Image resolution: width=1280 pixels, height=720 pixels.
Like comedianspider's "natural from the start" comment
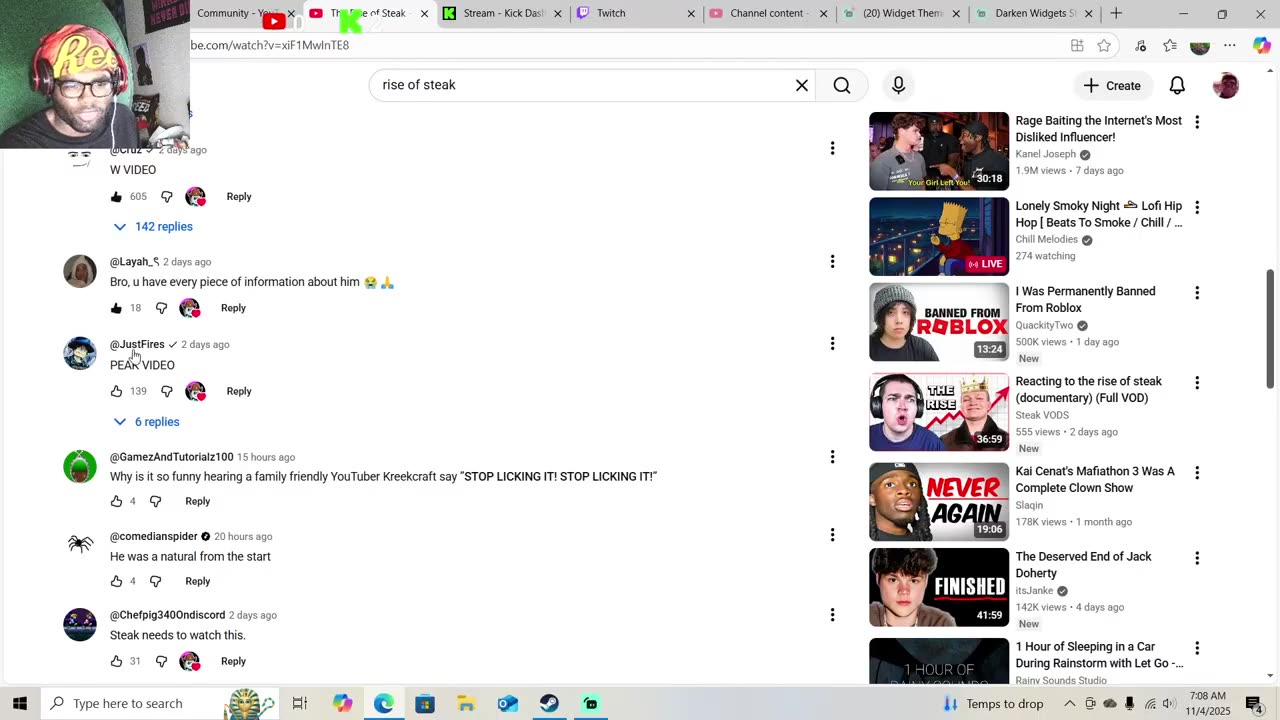tap(116, 581)
